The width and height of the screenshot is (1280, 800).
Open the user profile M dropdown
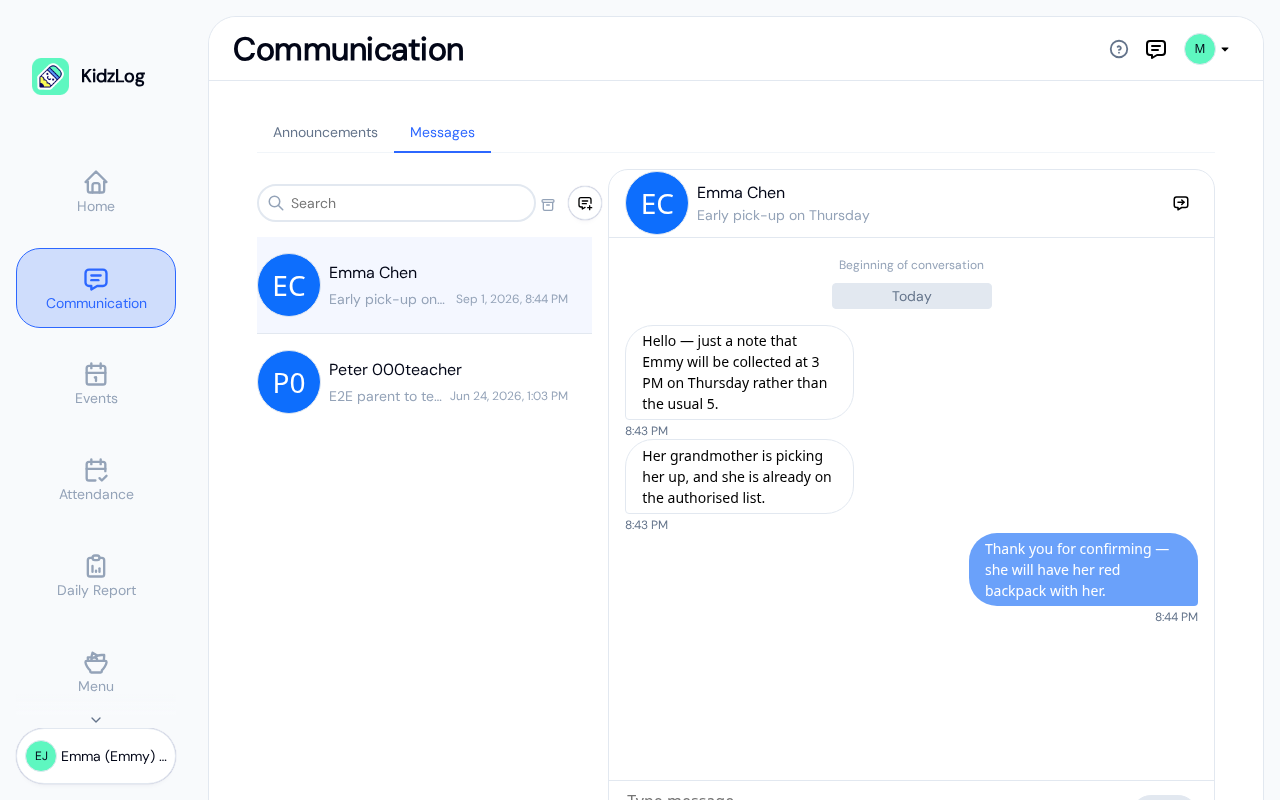1207,49
